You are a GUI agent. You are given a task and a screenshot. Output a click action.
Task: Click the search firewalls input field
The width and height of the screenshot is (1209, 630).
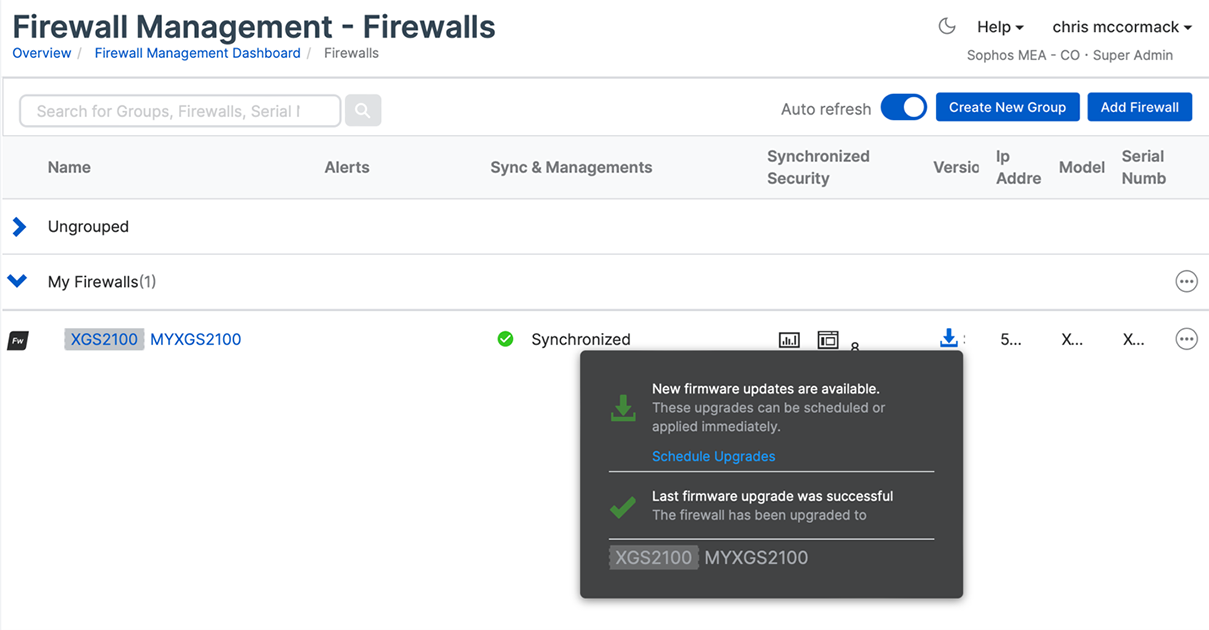pos(178,109)
